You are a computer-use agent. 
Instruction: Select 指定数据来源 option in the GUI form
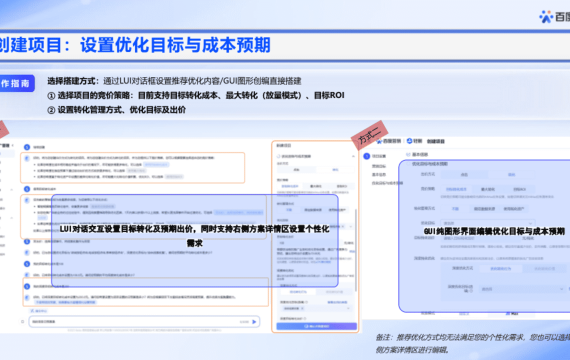click(484, 209)
